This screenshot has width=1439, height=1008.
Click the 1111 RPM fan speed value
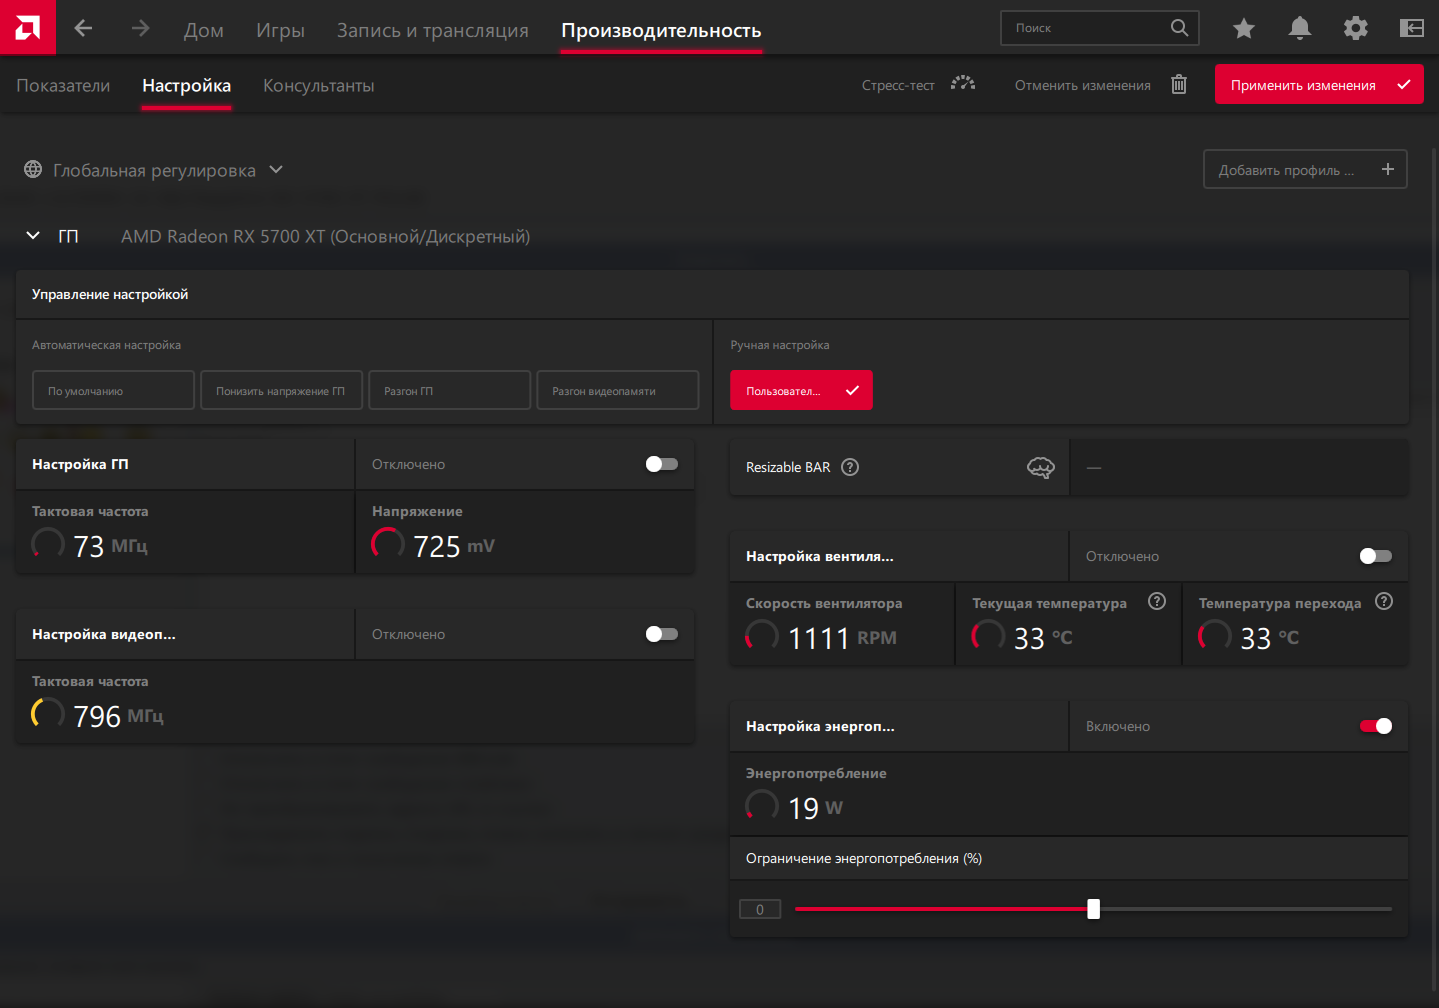point(842,638)
